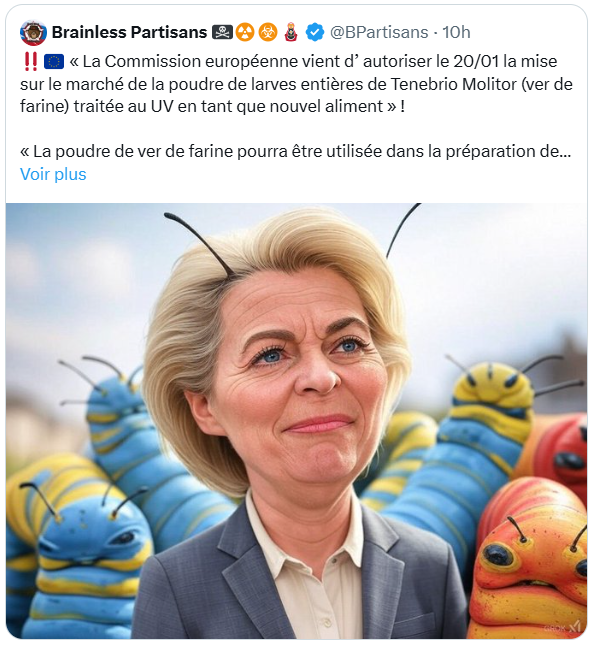Click the blue verified checkmark badge

click(x=314, y=32)
